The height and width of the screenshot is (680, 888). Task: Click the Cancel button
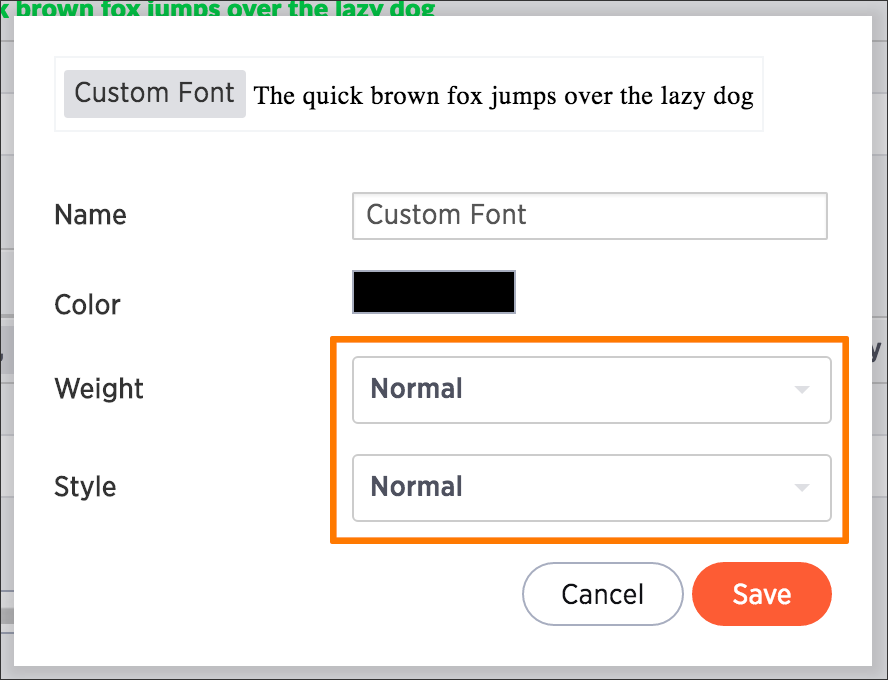pyautogui.click(x=603, y=594)
